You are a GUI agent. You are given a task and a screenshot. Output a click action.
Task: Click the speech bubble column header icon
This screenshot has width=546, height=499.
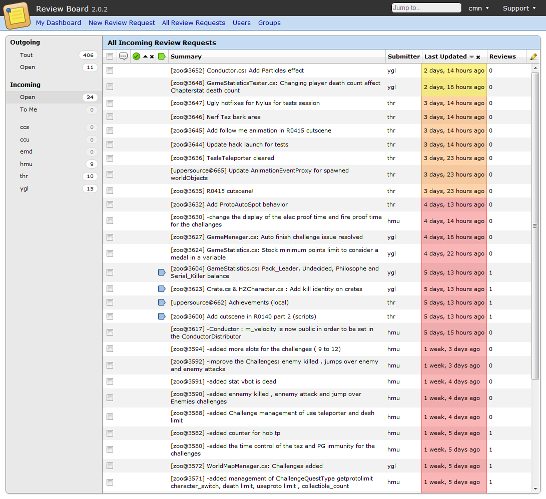[x=123, y=56]
